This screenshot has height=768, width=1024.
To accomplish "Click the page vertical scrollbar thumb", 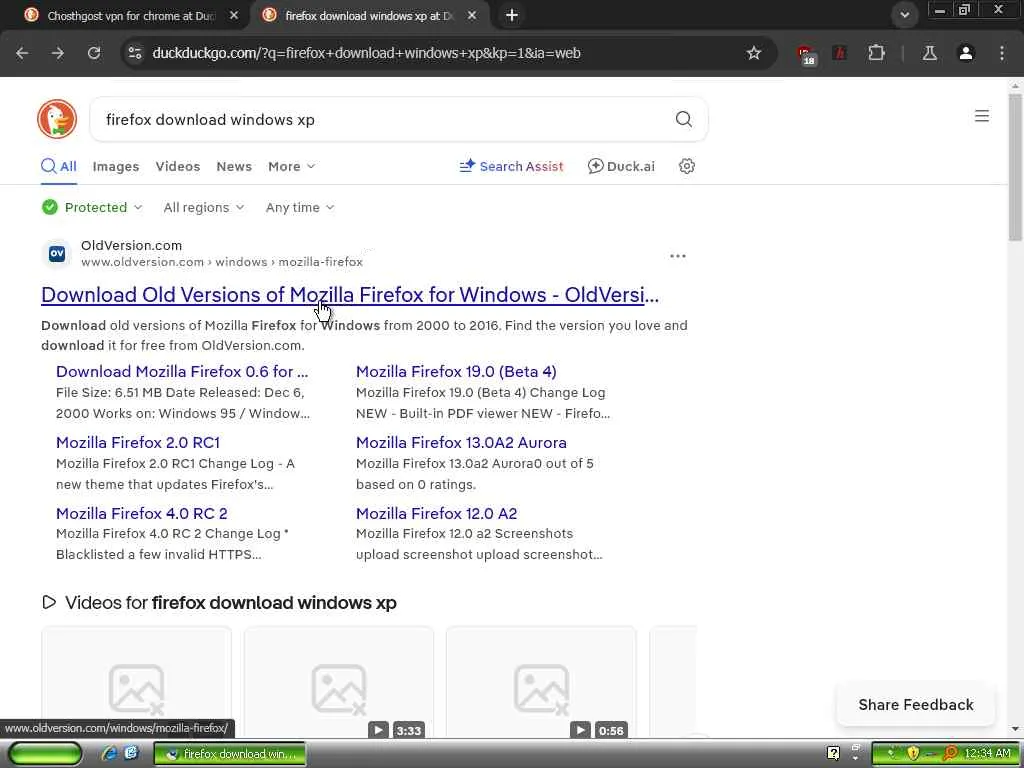I will coord(1015,167).
